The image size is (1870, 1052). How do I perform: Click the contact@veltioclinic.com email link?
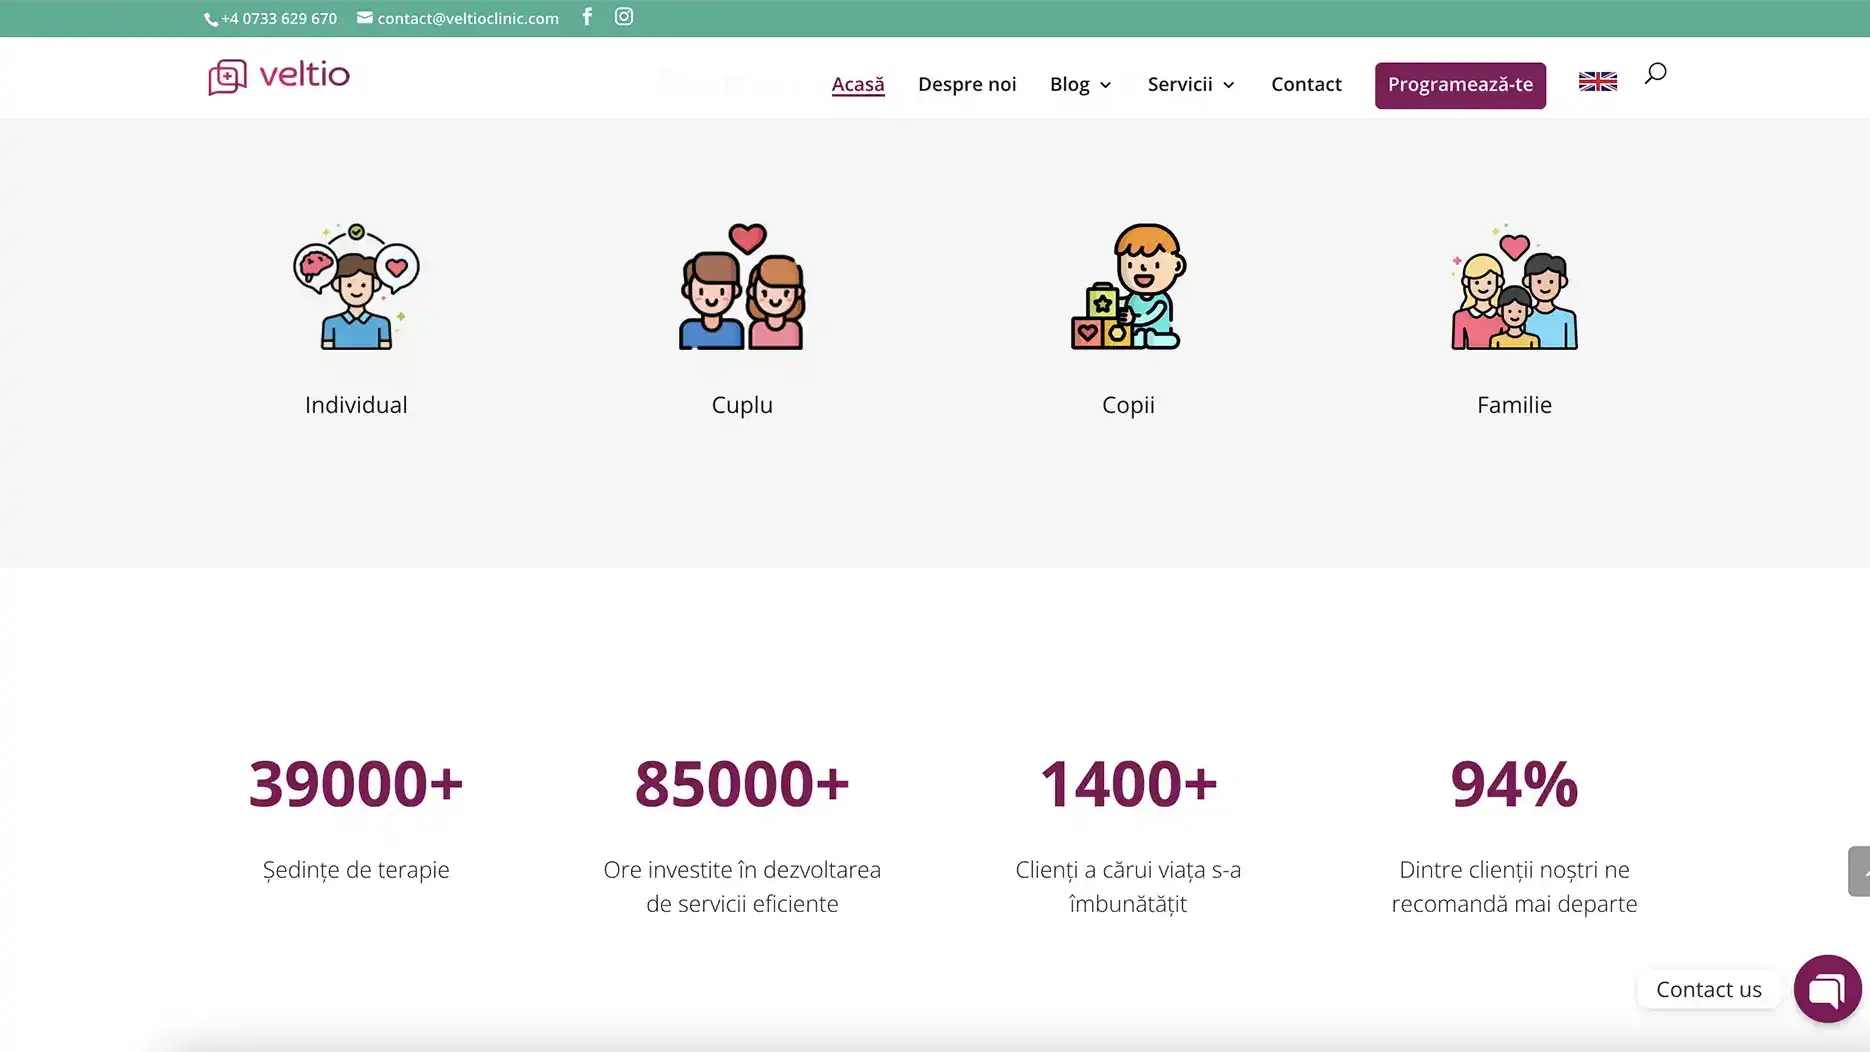pyautogui.click(x=467, y=19)
